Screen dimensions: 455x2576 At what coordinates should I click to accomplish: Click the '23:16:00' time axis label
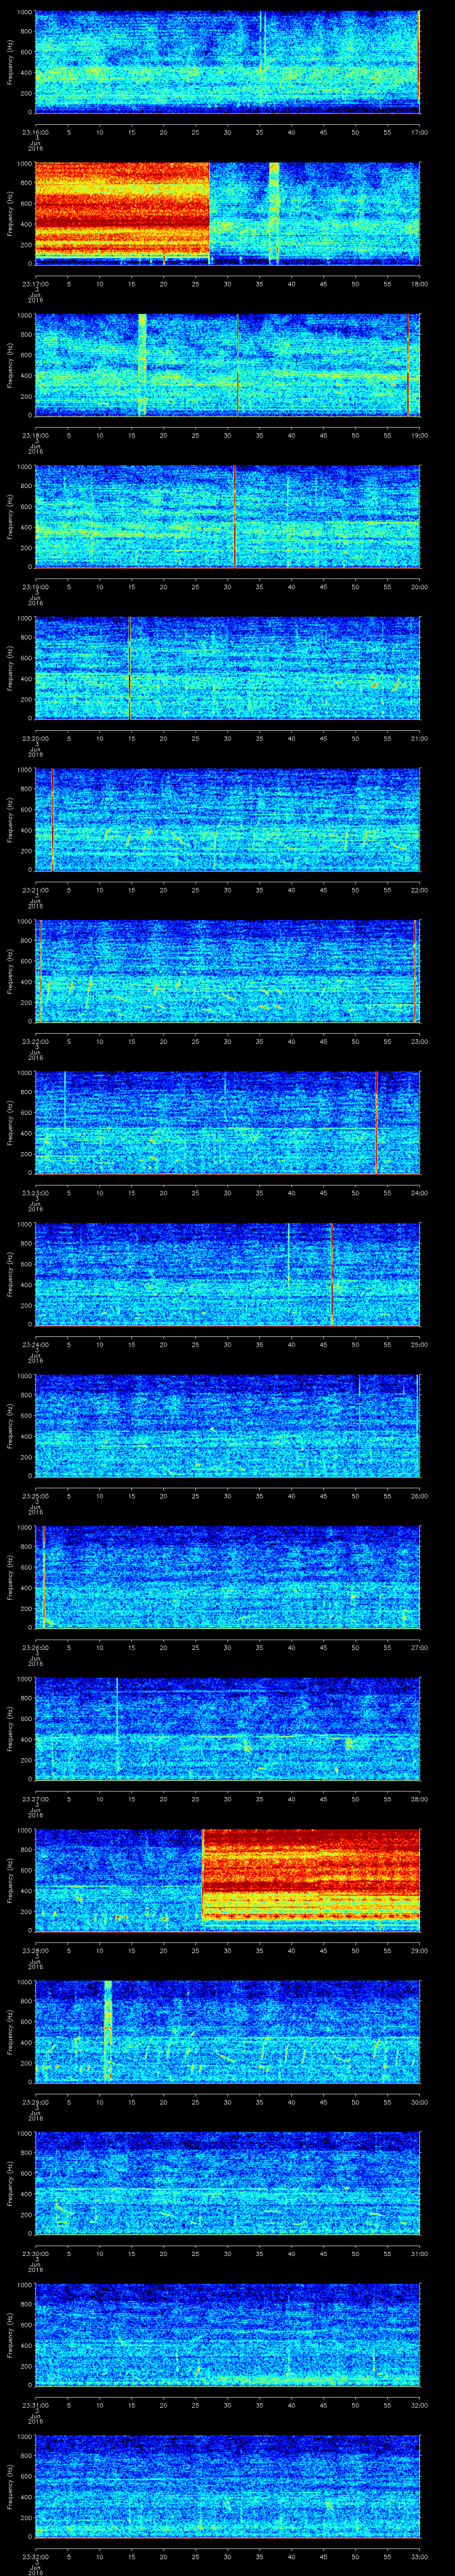click(36, 132)
